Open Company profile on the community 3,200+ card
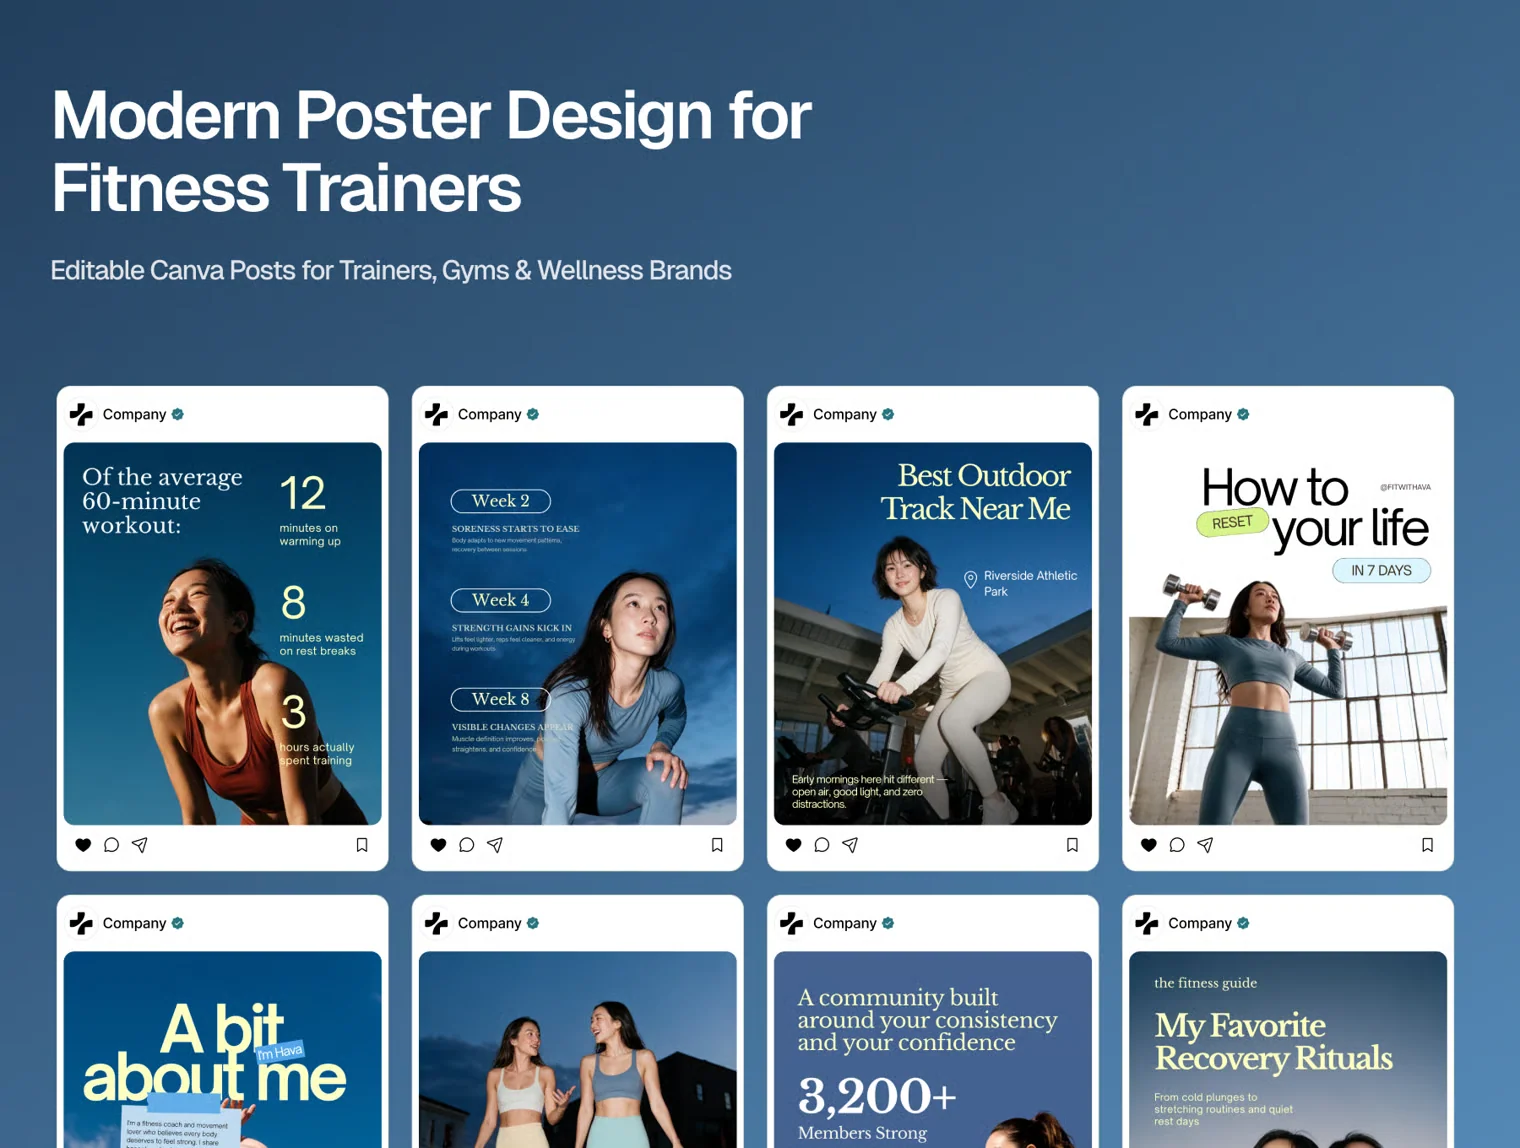 point(844,923)
